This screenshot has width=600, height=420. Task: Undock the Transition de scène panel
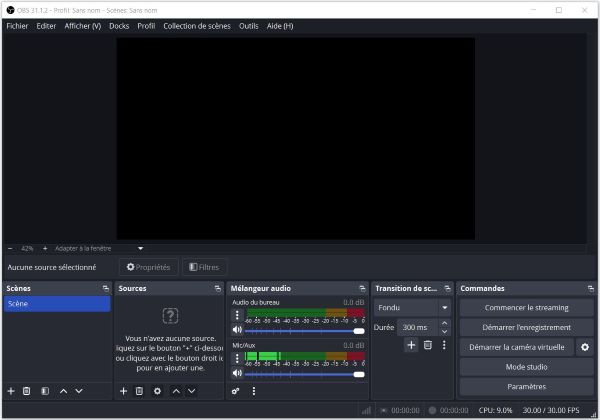tap(447, 288)
